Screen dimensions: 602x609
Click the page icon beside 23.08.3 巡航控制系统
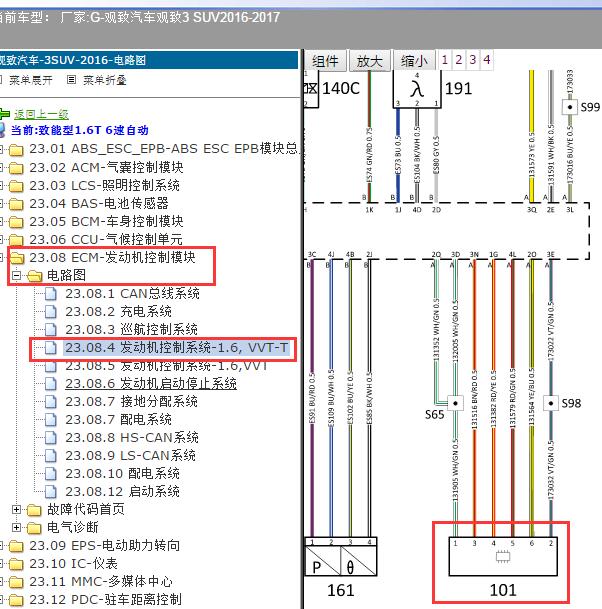coord(50,329)
